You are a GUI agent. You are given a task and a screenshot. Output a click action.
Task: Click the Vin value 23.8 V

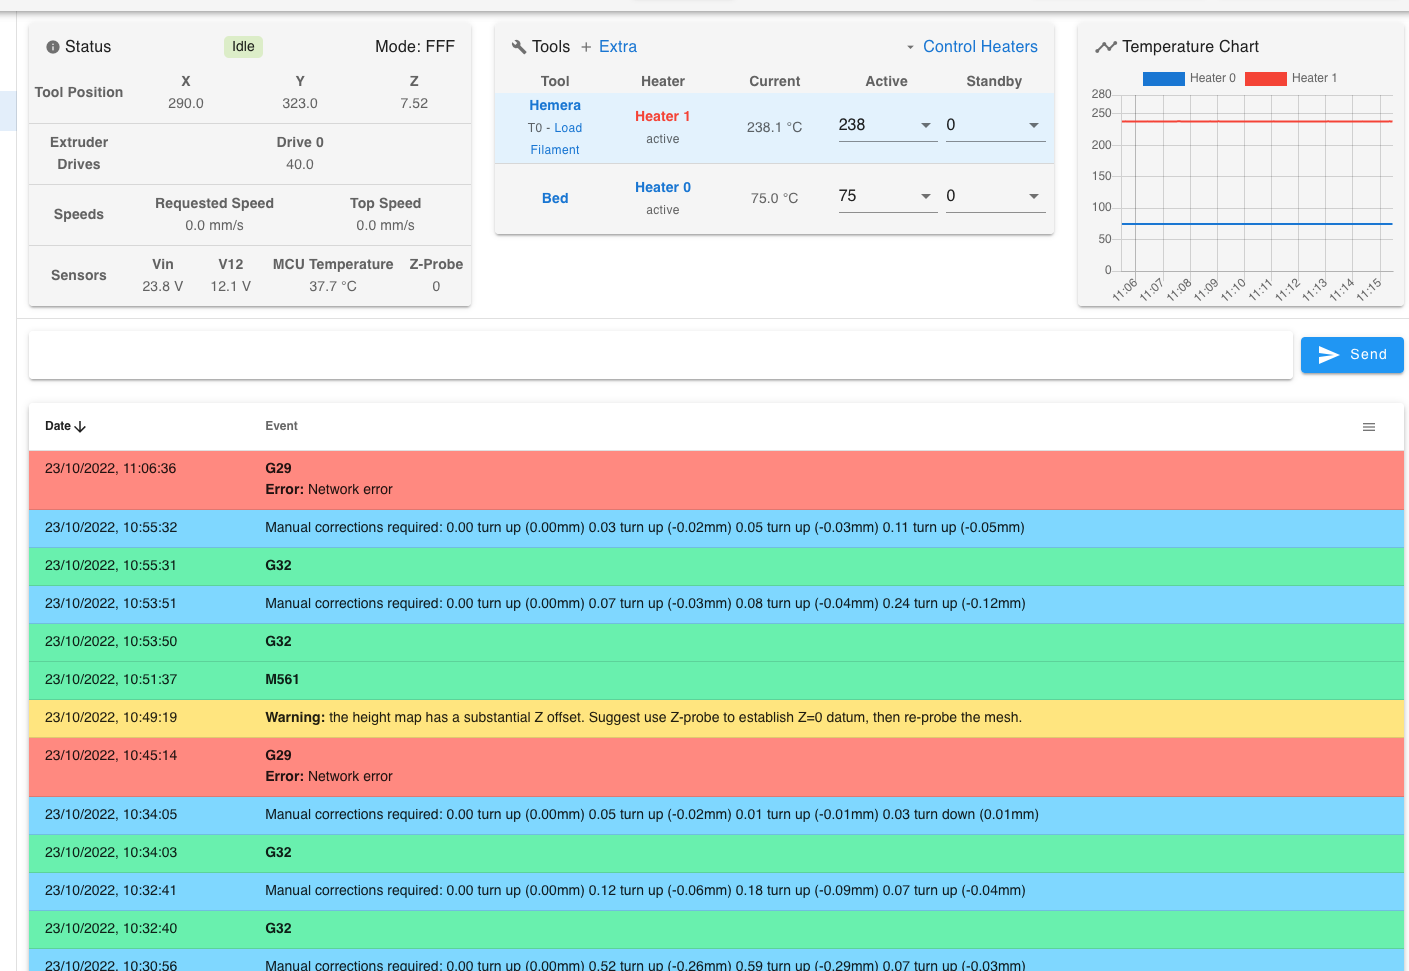coord(163,287)
